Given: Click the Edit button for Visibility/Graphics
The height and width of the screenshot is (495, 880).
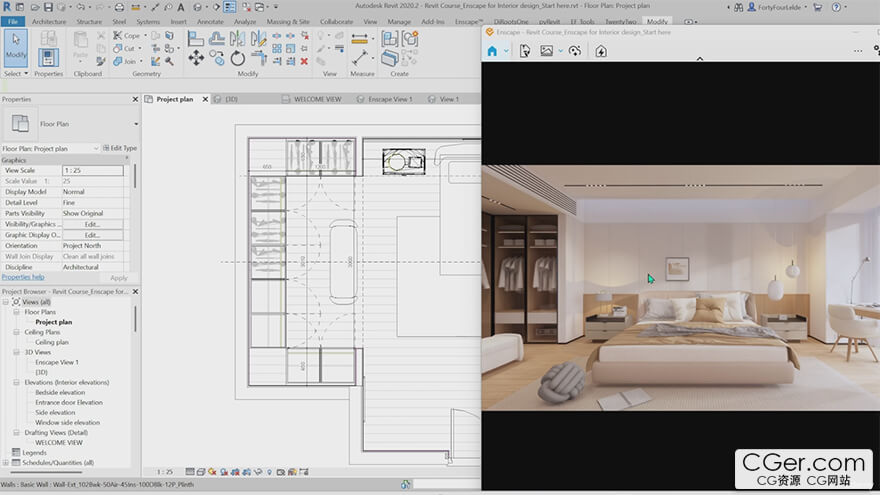Looking at the screenshot, I should 93,224.
